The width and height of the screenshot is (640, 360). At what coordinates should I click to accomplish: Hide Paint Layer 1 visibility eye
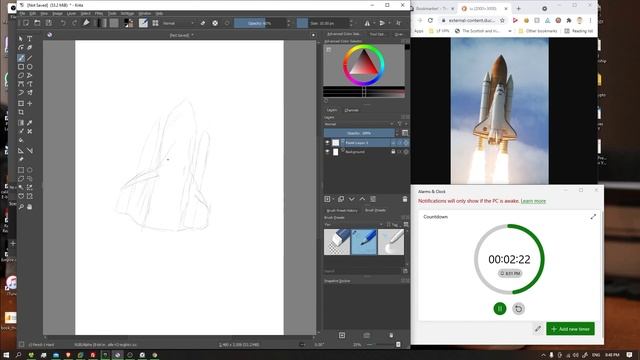click(327, 143)
